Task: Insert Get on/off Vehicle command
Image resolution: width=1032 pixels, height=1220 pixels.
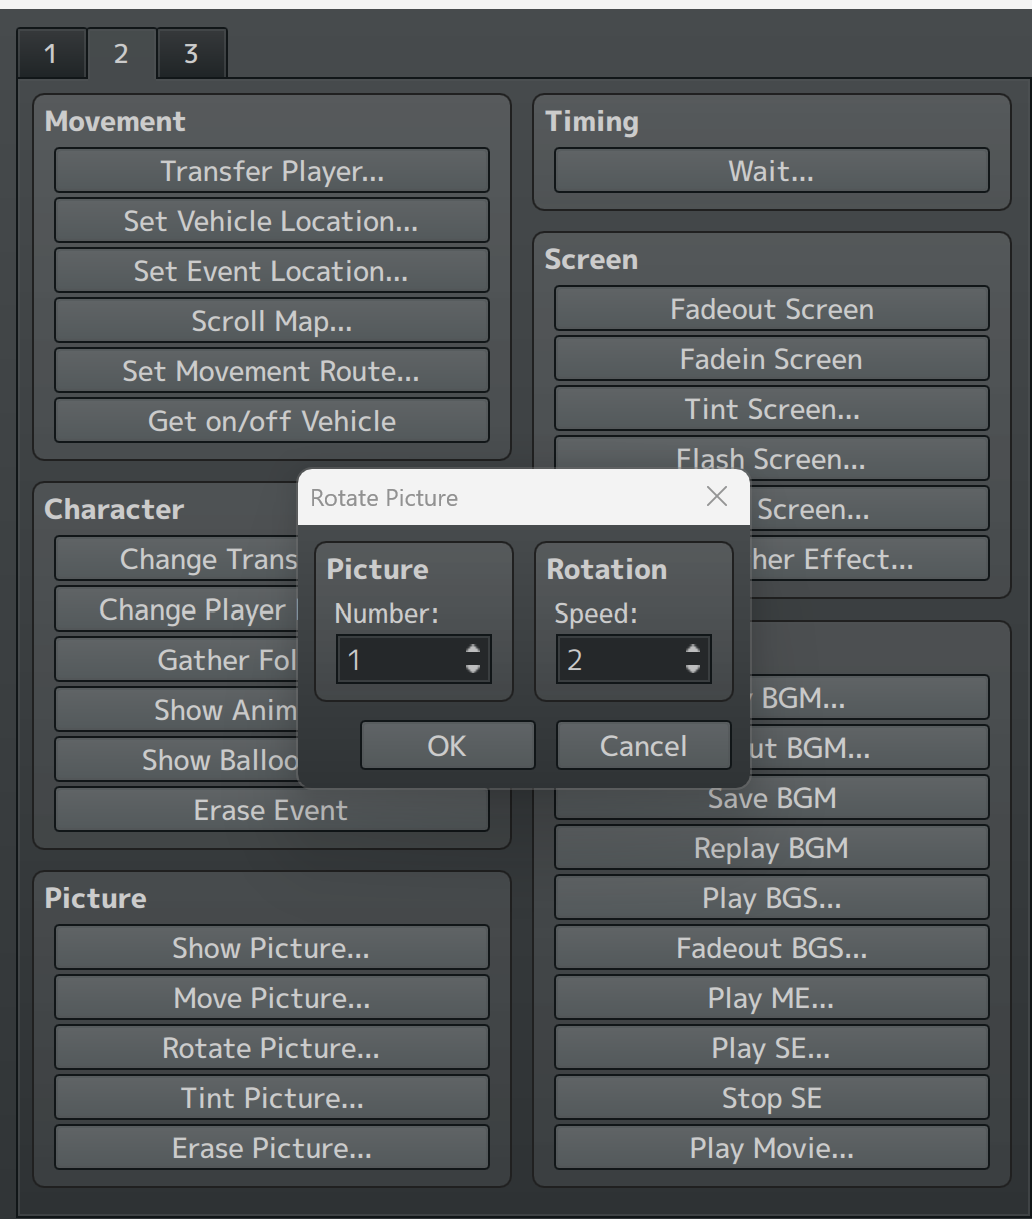Action: point(272,421)
